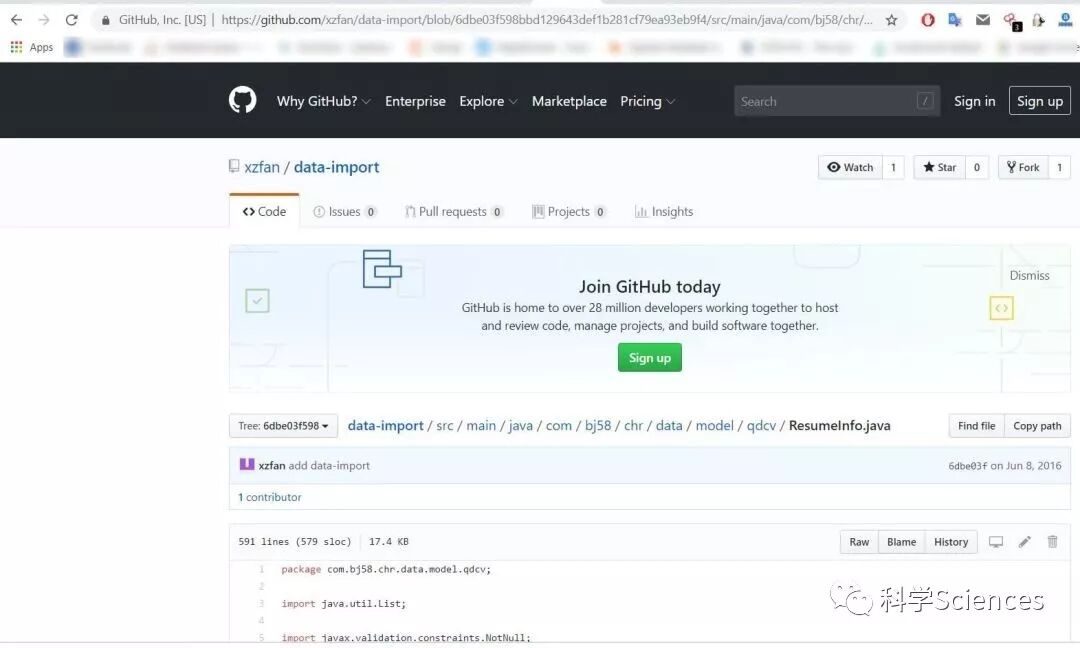Watch the repository
Viewport: 1080px width, 648px height.
pos(850,167)
